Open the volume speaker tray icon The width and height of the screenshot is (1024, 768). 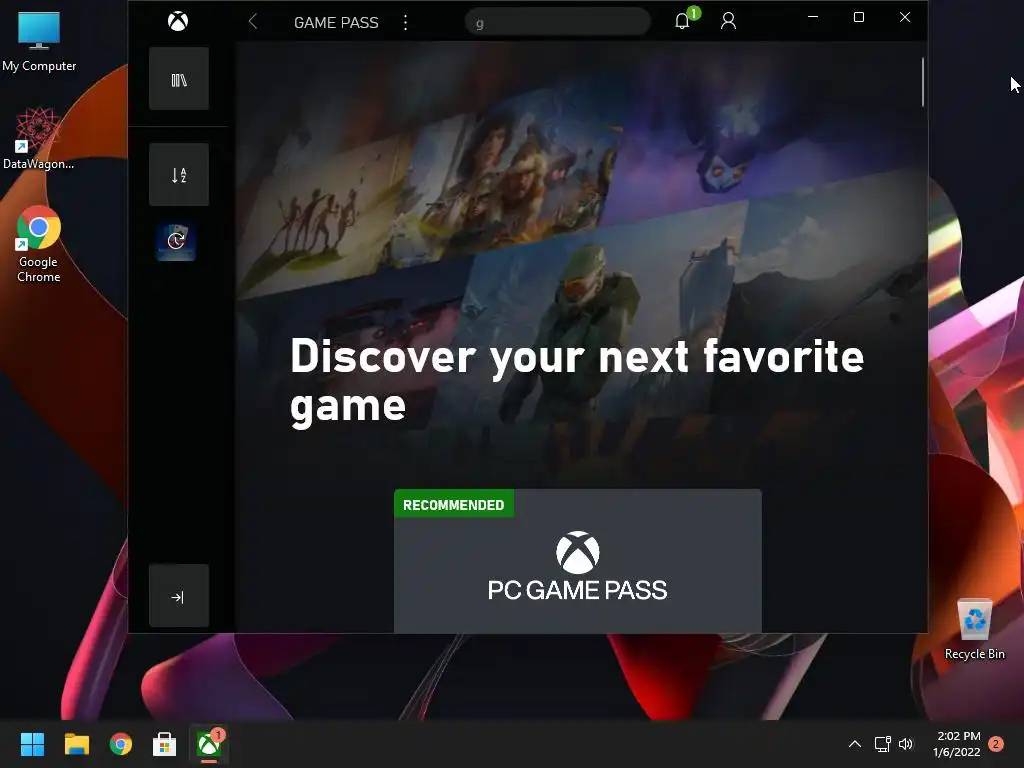pos(906,744)
